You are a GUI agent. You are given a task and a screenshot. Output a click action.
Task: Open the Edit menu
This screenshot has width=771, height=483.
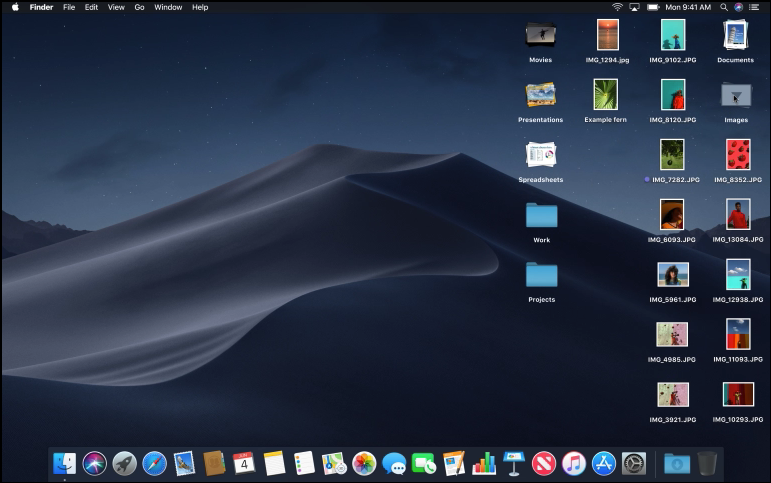point(91,7)
